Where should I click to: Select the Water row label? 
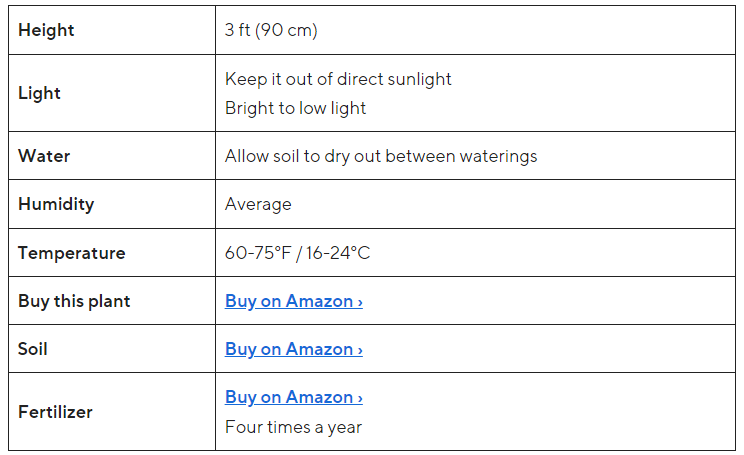[x=44, y=156]
